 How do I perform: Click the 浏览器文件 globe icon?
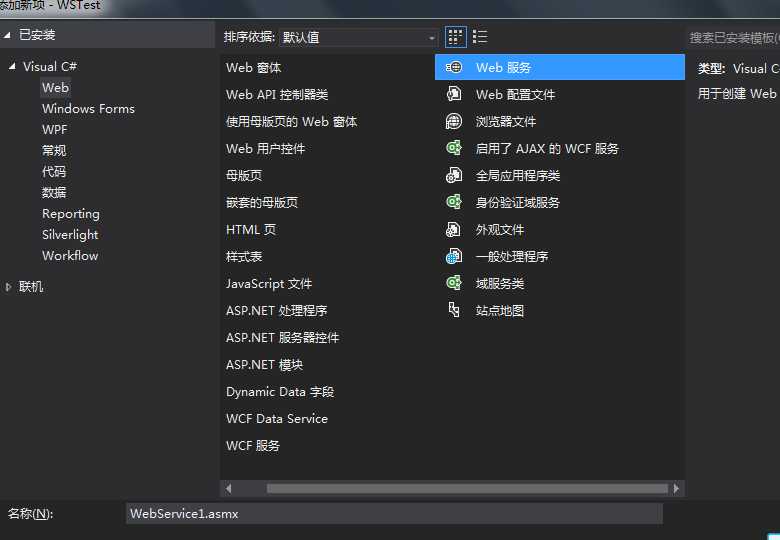coord(454,121)
